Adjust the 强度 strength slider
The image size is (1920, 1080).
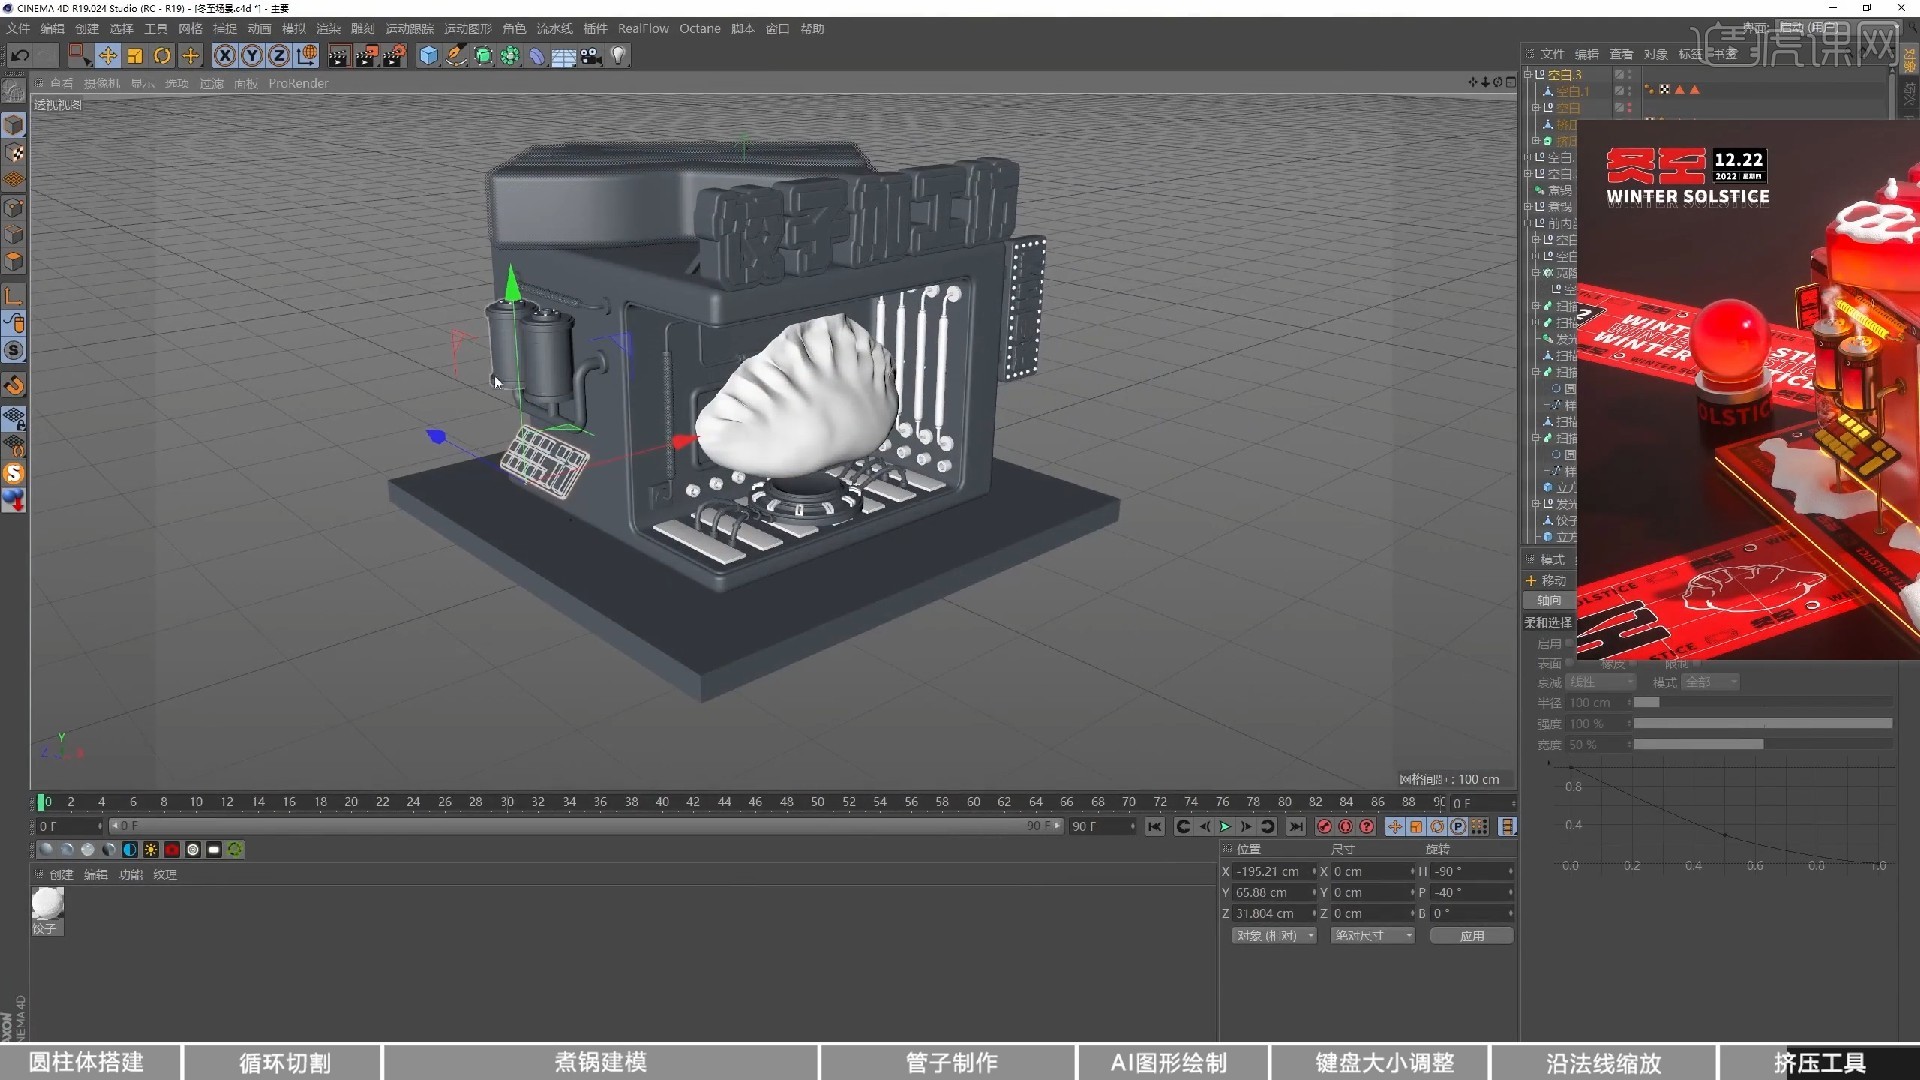tap(1762, 724)
